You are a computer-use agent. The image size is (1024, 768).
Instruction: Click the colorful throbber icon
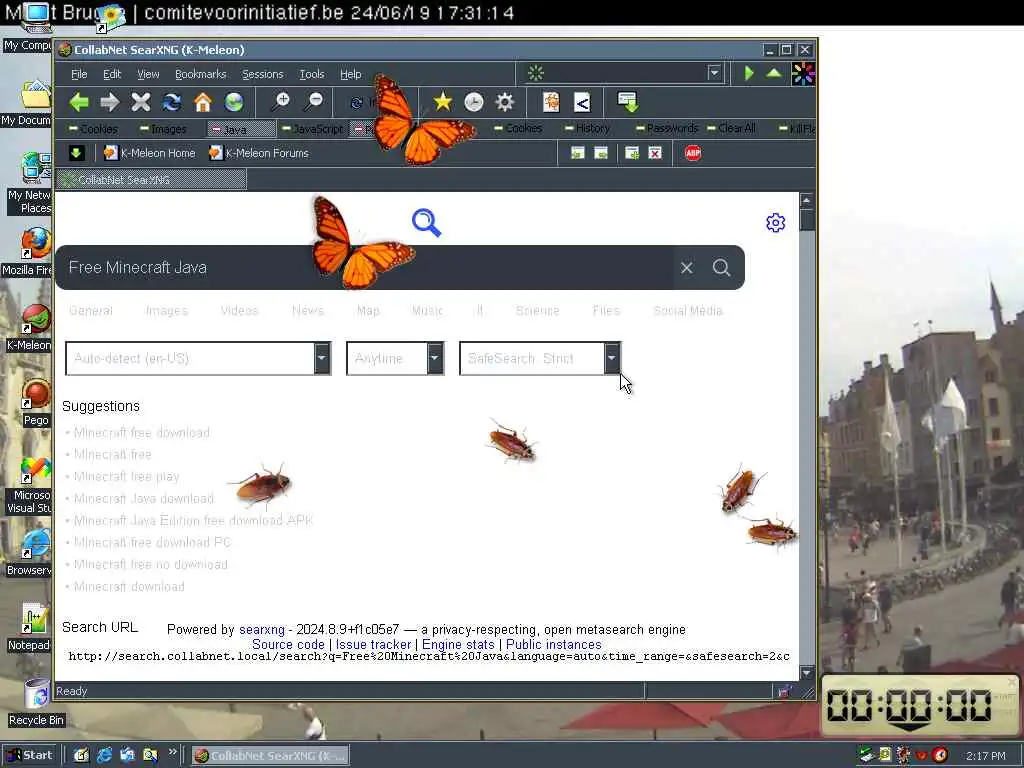[803, 74]
